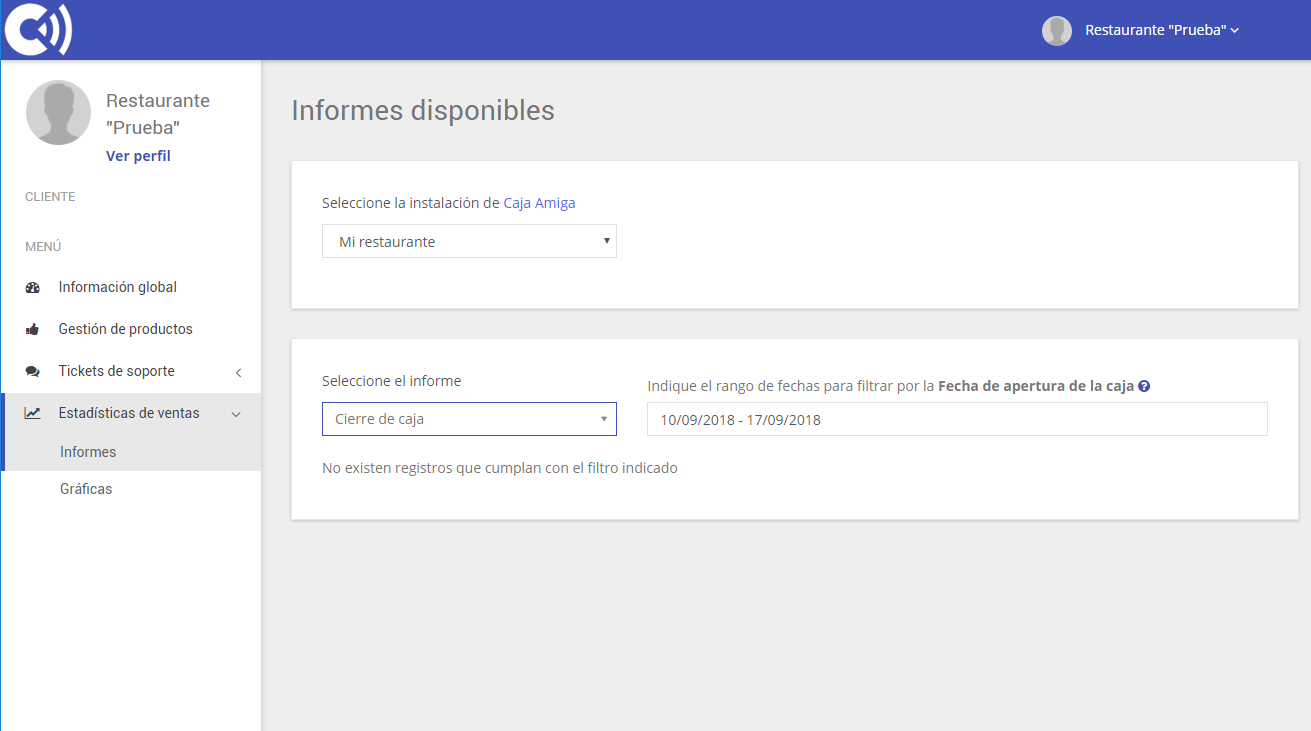Click the thumbs-up icon for Gestión de productos
1311x731 pixels.
(x=32, y=328)
